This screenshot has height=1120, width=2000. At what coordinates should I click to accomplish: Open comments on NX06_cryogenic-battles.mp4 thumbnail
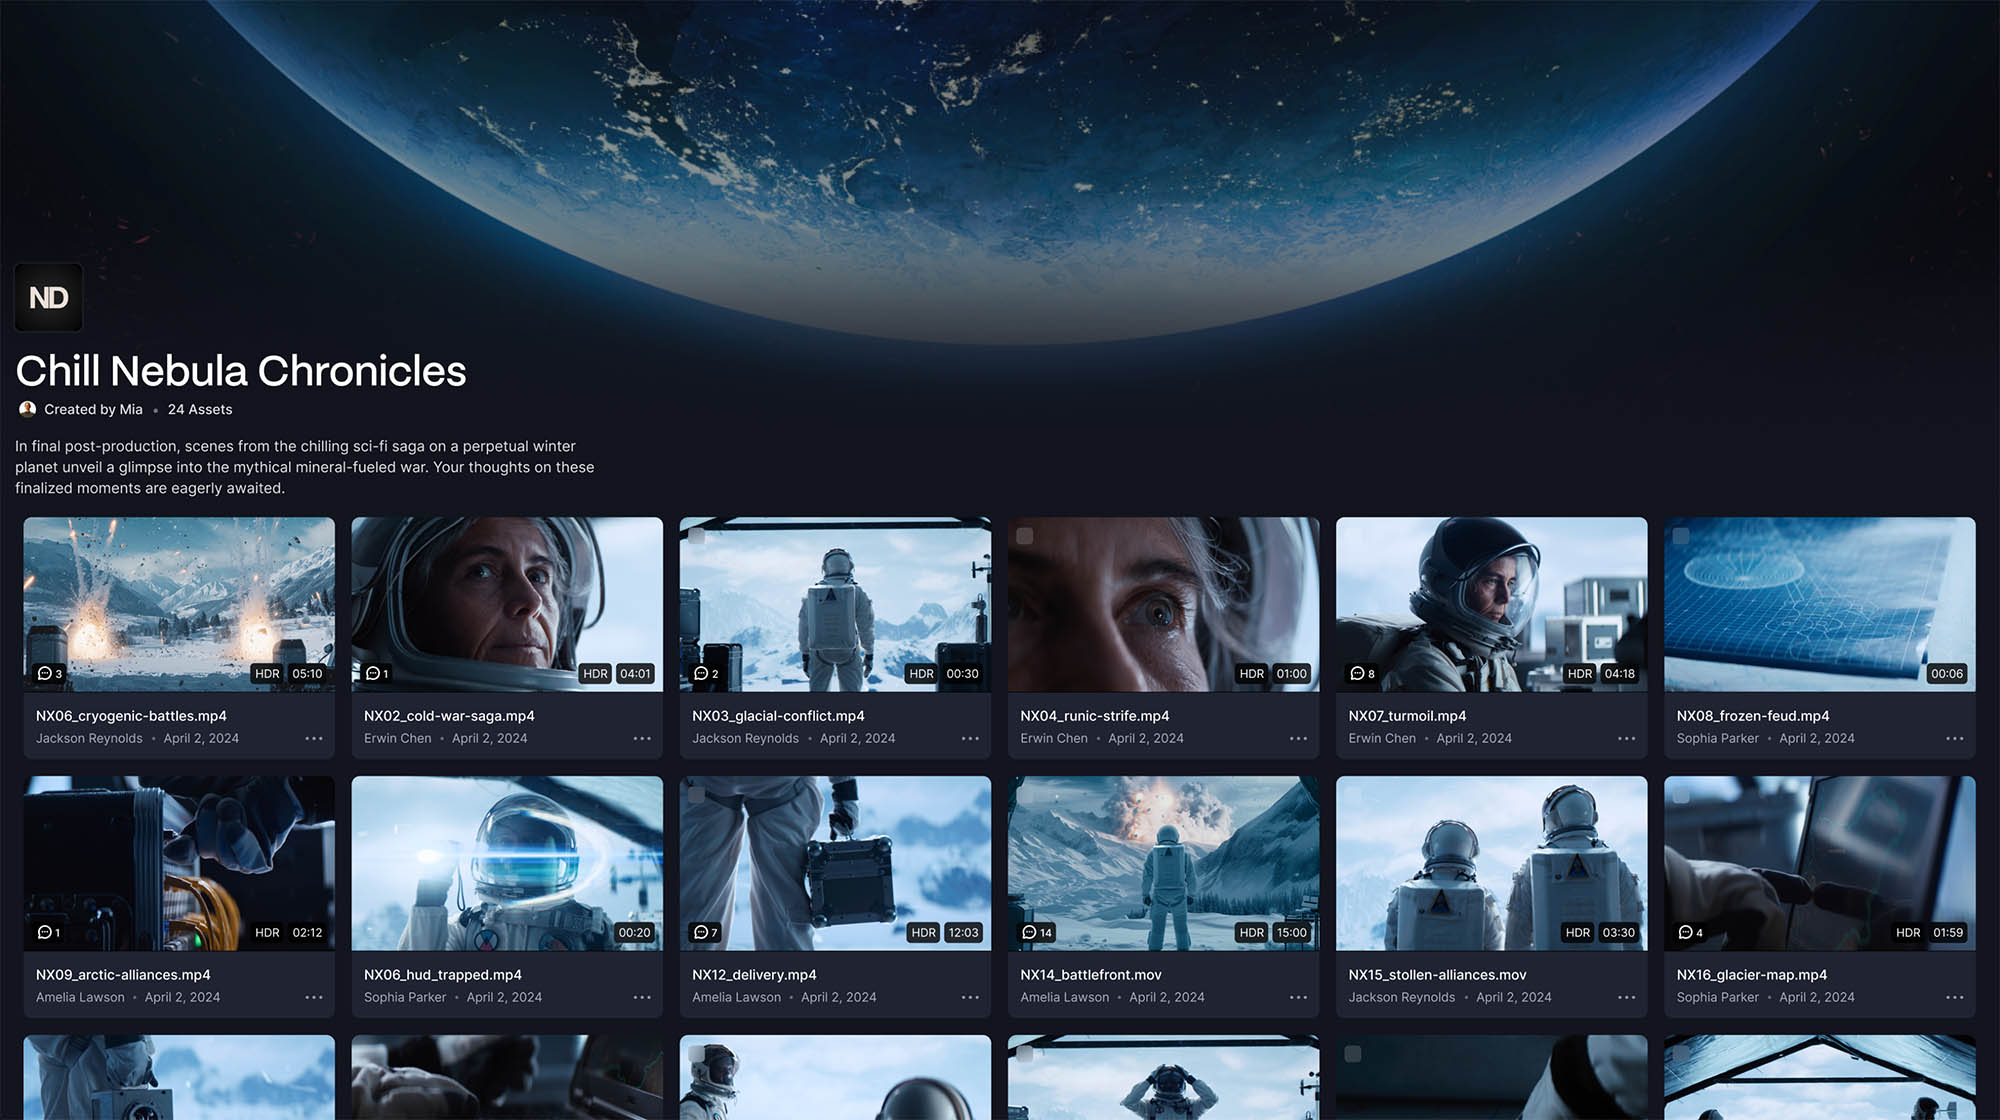pyautogui.click(x=49, y=674)
